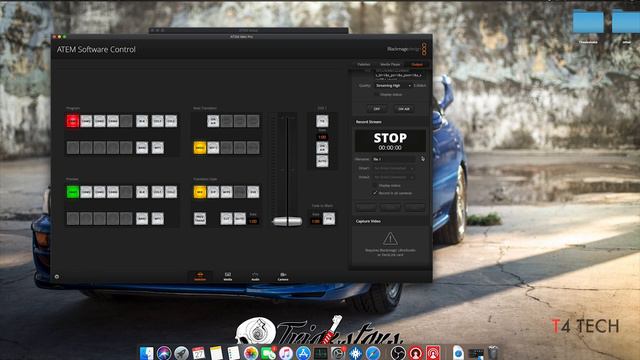Click the FTB button
The width and height of the screenshot is (640, 360).
click(329, 219)
